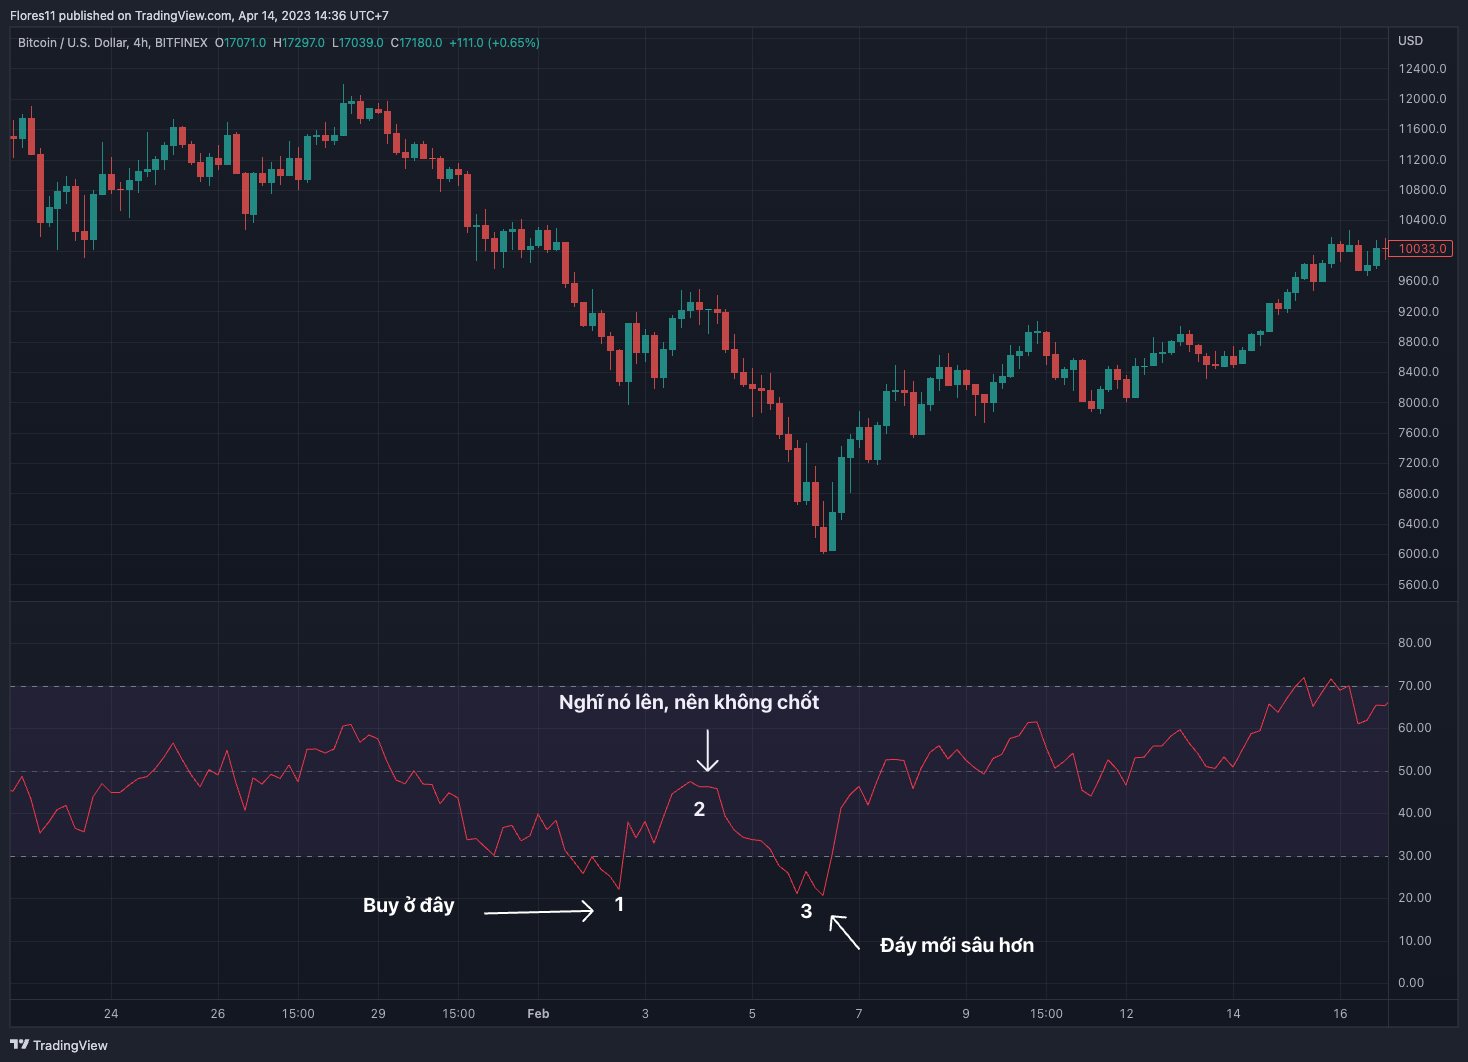Click the RSI 20.00 scale label
Screen dimensions: 1468x1062
tap(1415, 898)
